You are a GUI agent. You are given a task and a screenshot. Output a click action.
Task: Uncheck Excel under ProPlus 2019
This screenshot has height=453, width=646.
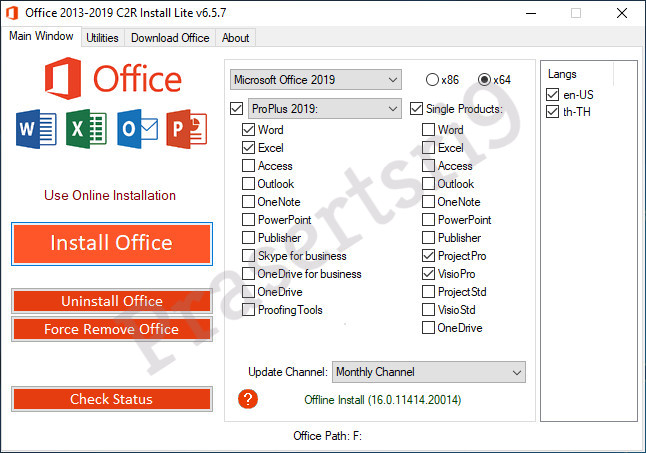pyautogui.click(x=248, y=148)
